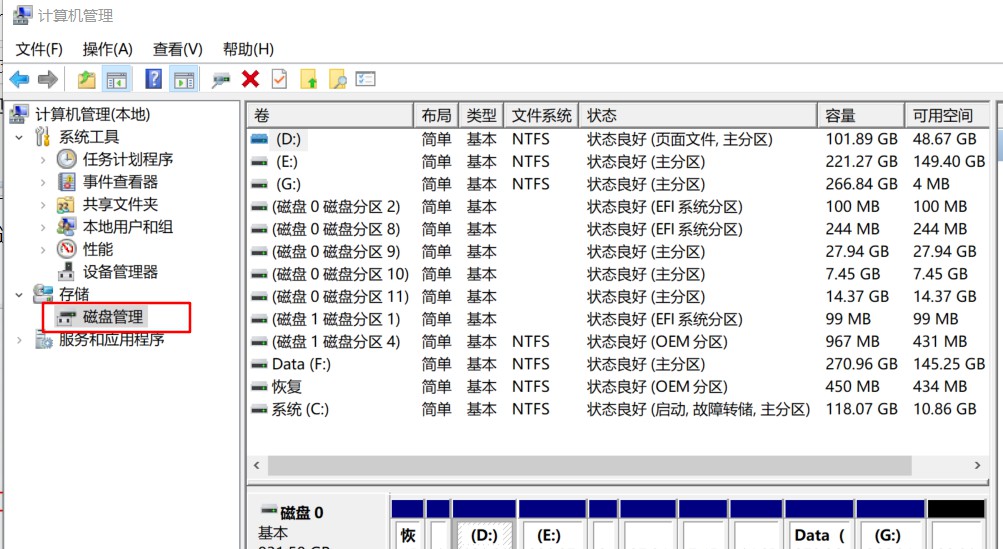
Task: Click the 性能 gauge icon
Action: (x=67, y=249)
